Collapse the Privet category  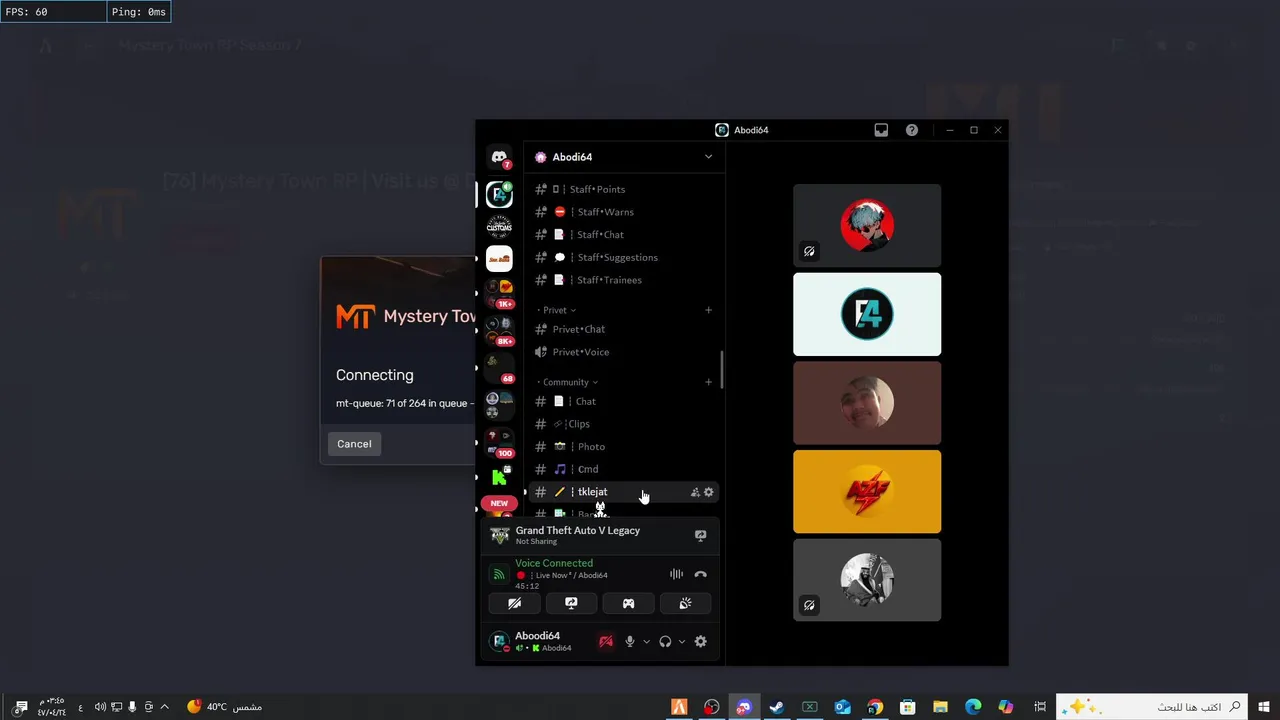coord(558,310)
